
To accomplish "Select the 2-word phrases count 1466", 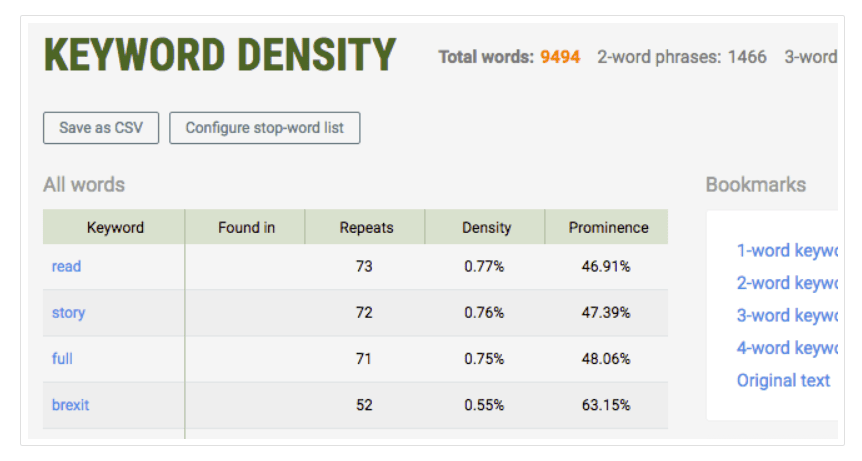I will click(747, 57).
